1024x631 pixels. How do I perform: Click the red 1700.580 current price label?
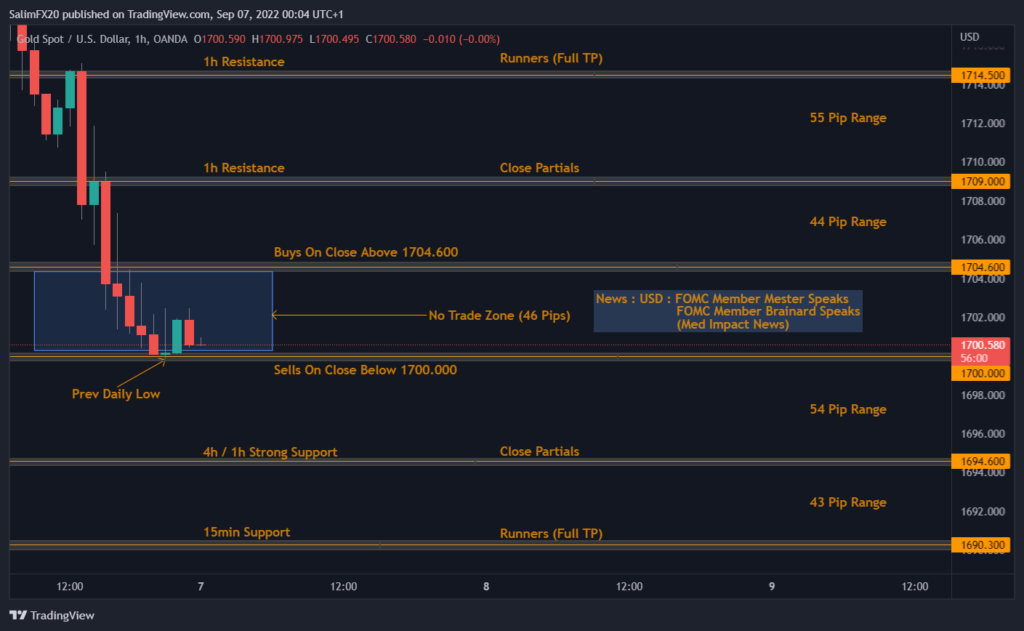coord(983,344)
